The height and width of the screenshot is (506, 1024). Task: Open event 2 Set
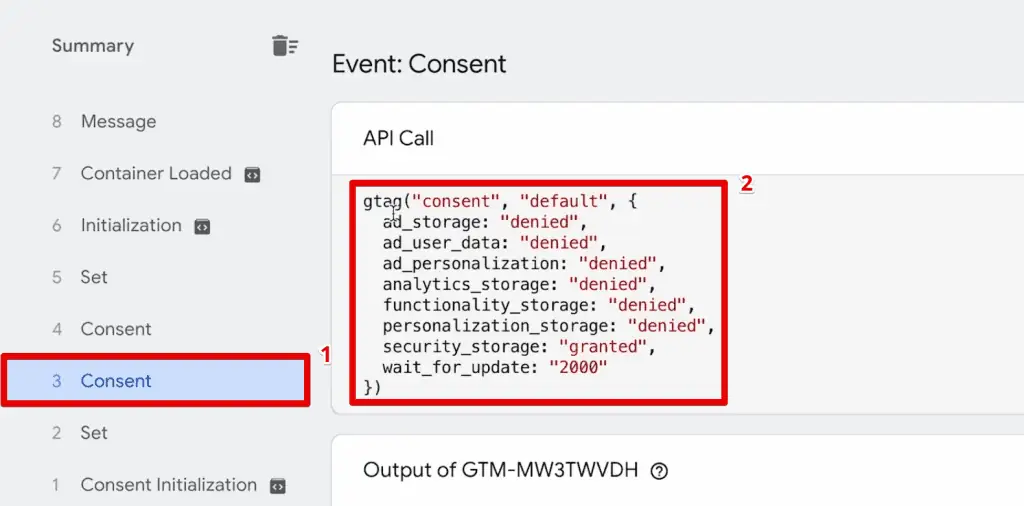154,433
